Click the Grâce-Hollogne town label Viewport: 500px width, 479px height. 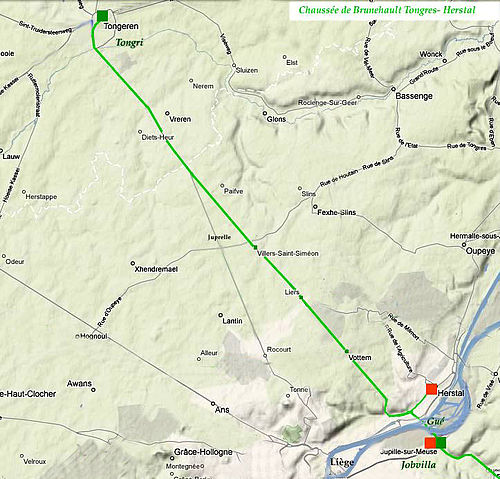tap(203, 452)
